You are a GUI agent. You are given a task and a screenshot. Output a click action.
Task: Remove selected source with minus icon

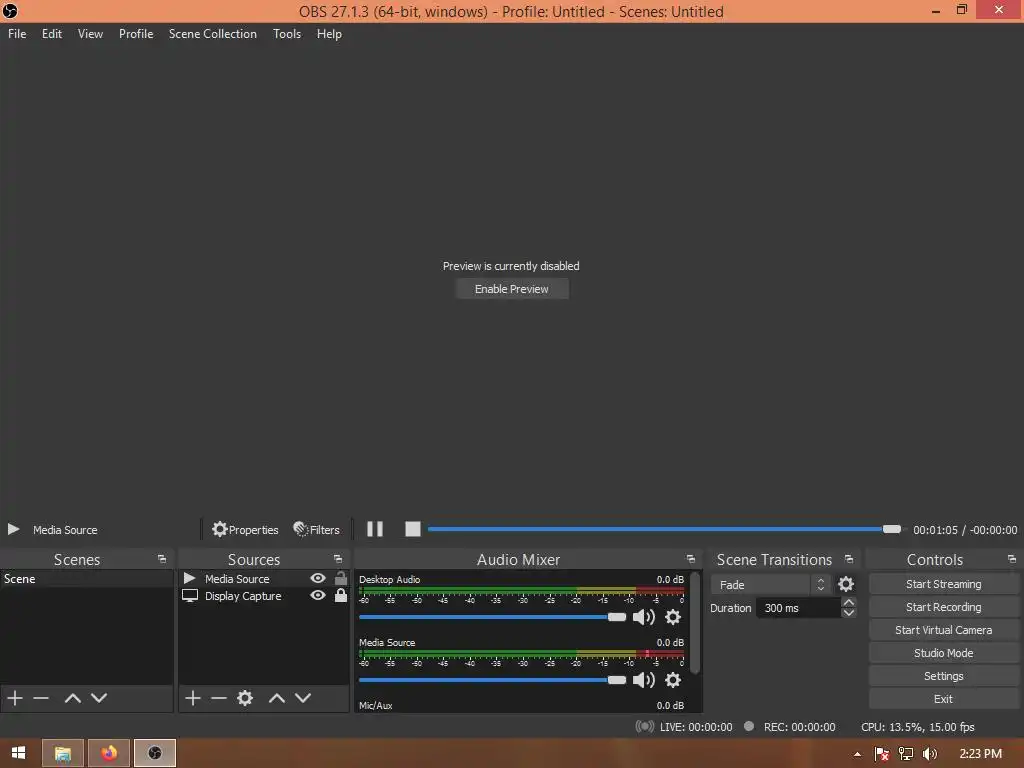click(219, 698)
